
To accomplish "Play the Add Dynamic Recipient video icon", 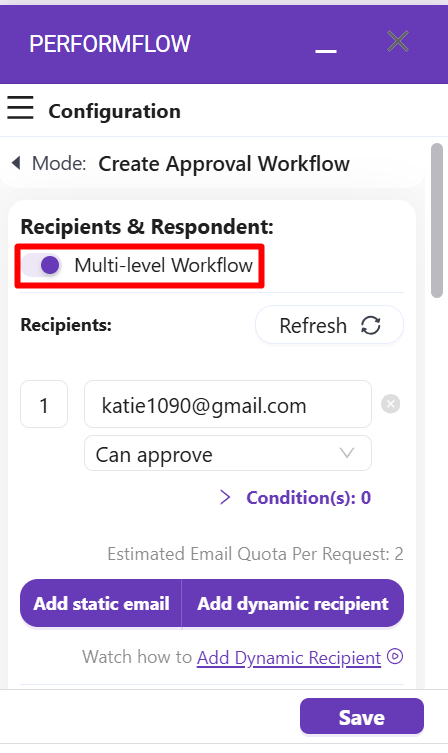I will (395, 656).
